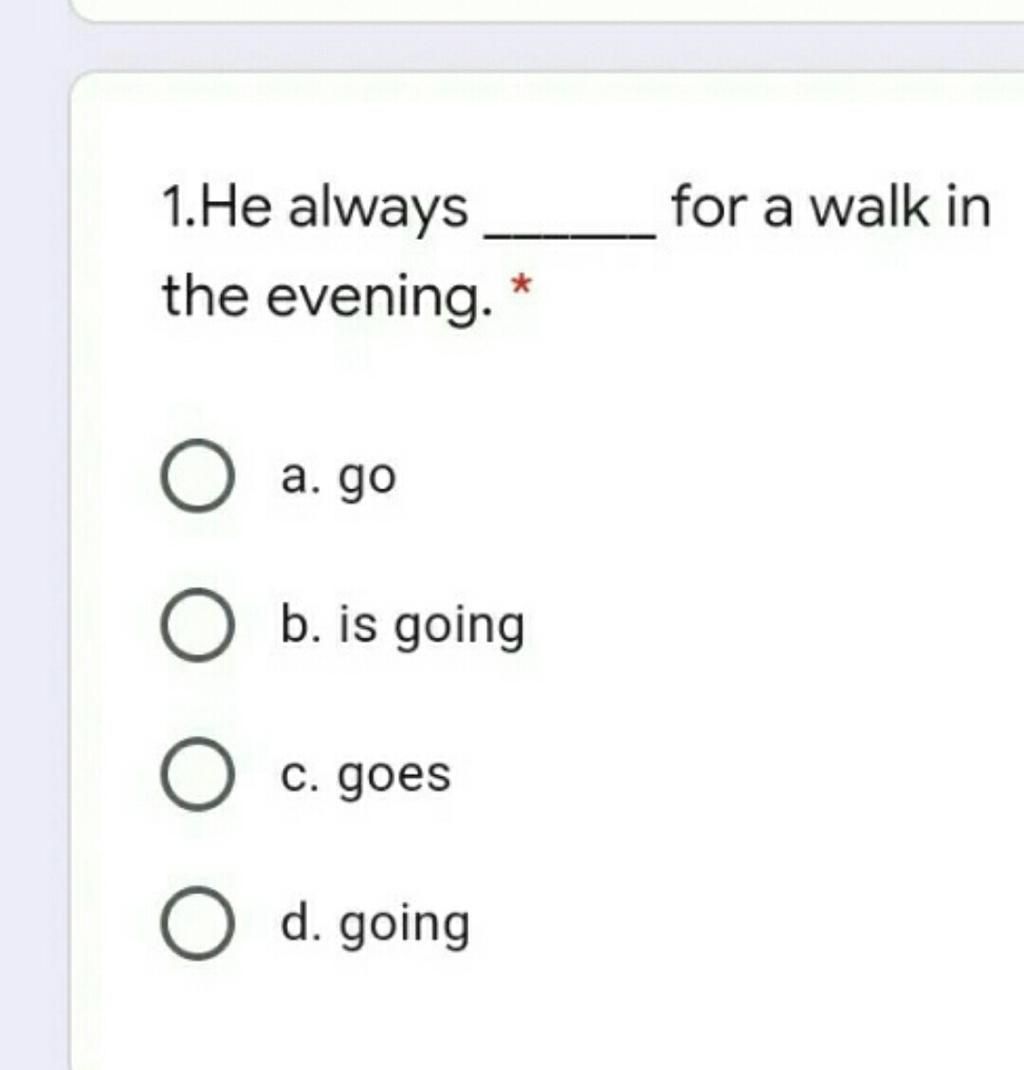The height and width of the screenshot is (1070, 1024).
Task: Click the 'a. go' answer label
Action: coord(338,478)
